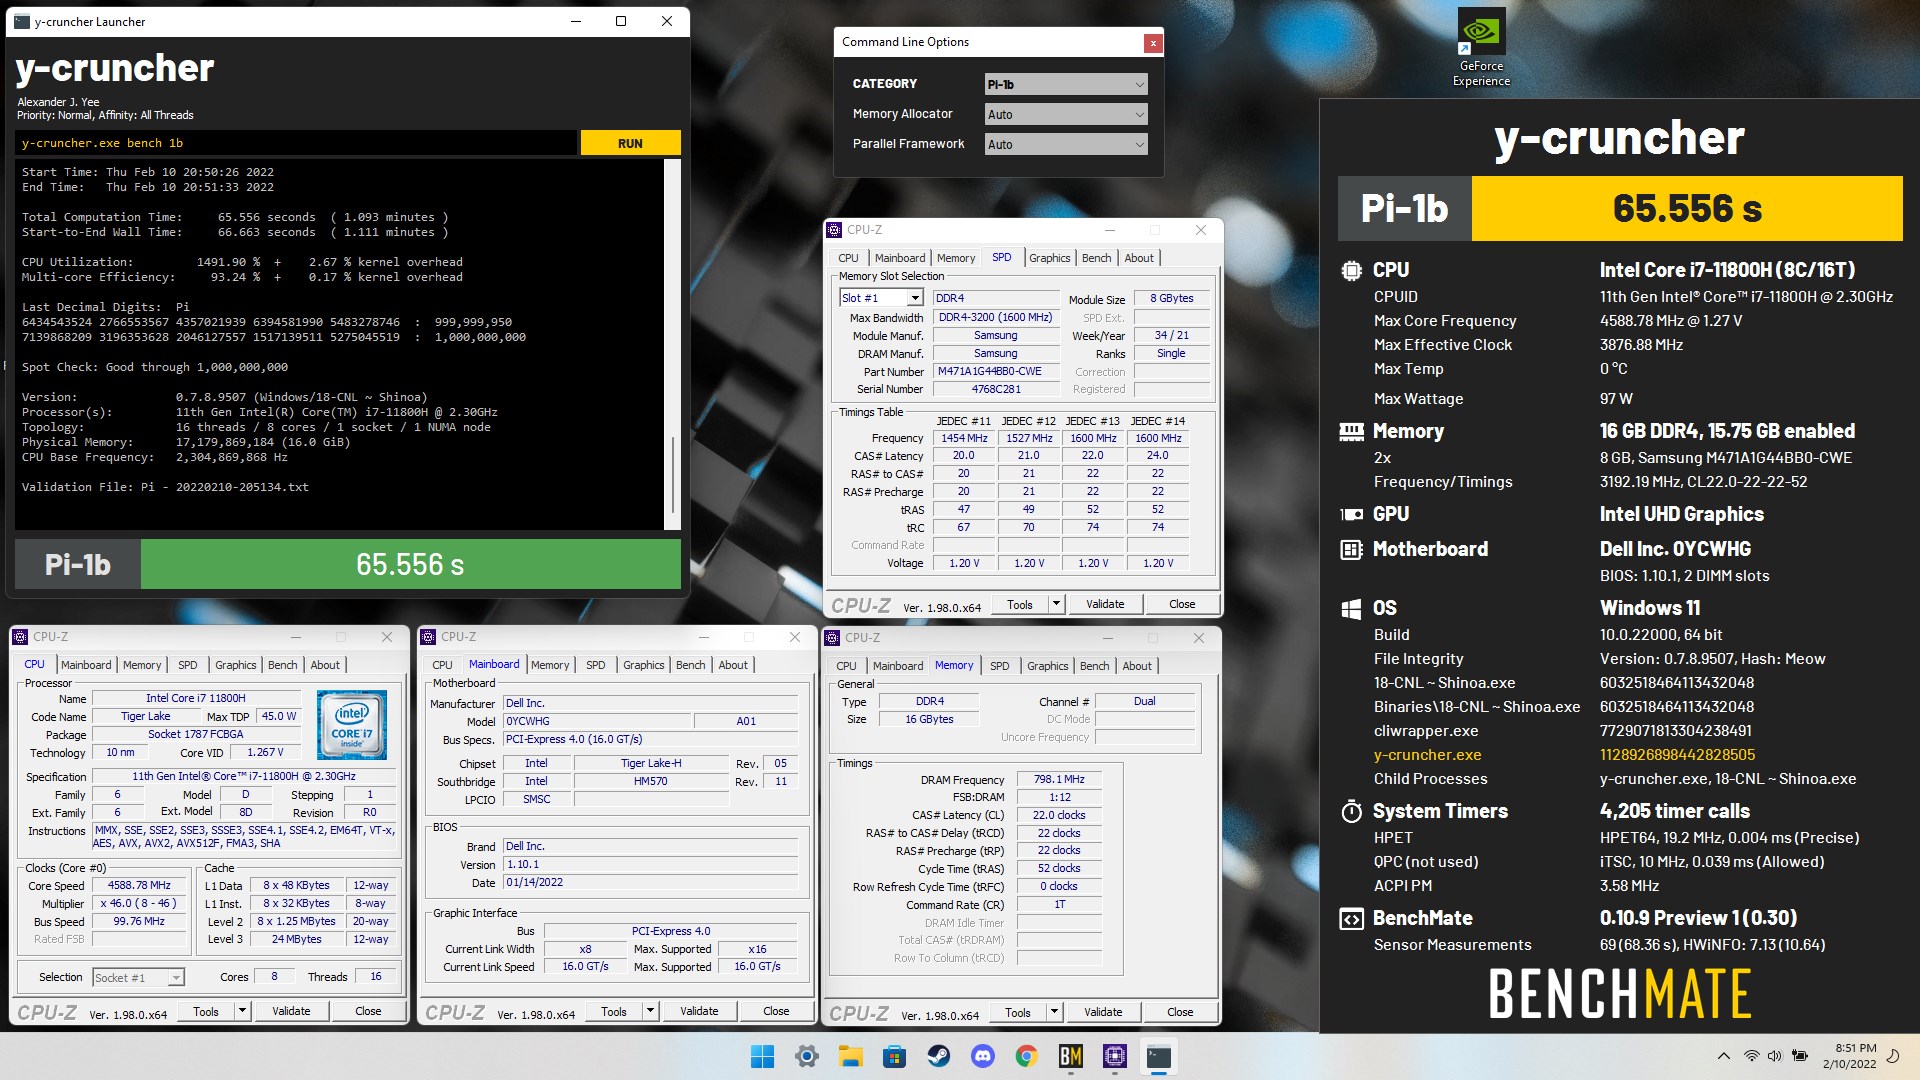Click Part Number M471A1G44BB0-CWE field
The image size is (1920, 1080).
coord(995,371)
